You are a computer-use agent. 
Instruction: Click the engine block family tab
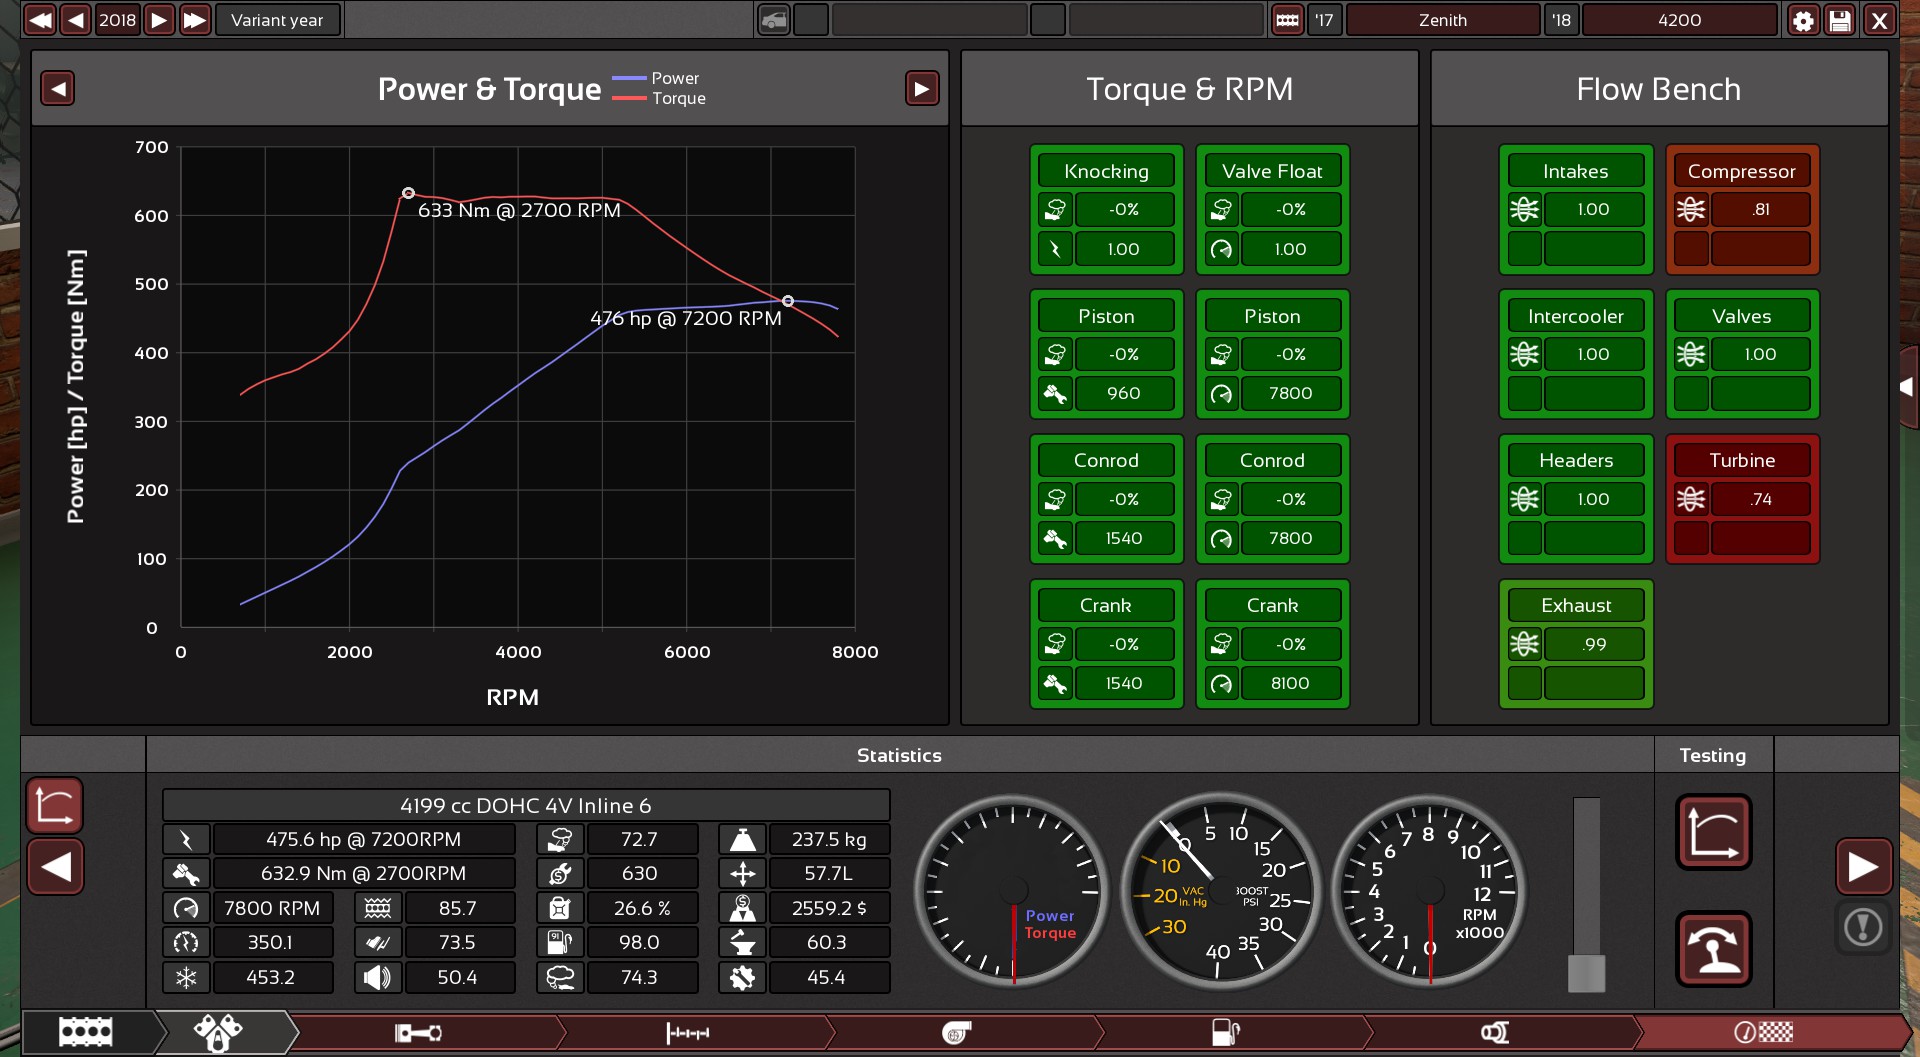(86, 1032)
